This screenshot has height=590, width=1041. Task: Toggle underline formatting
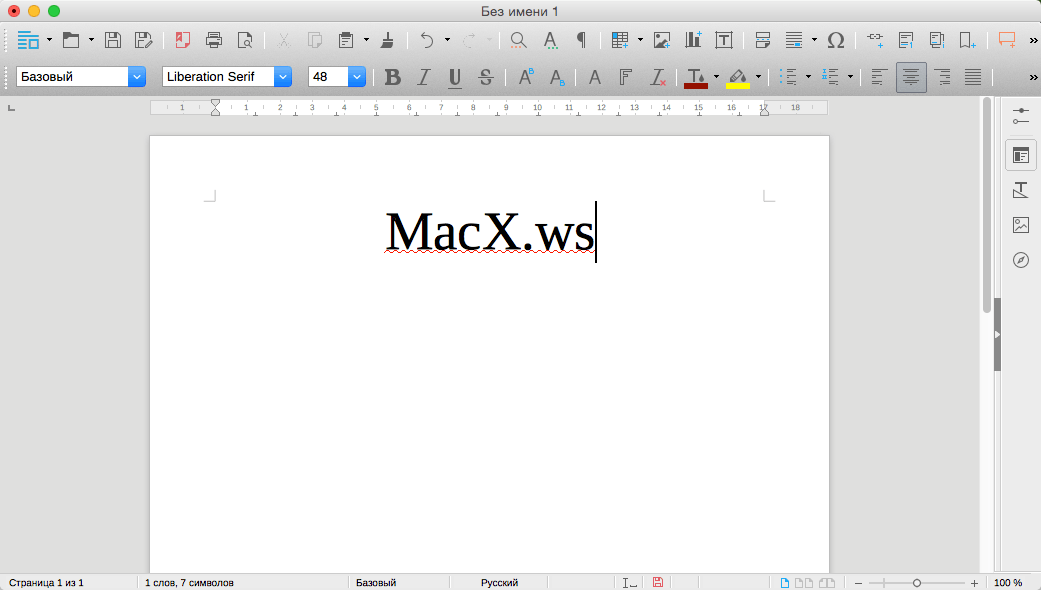(455, 77)
